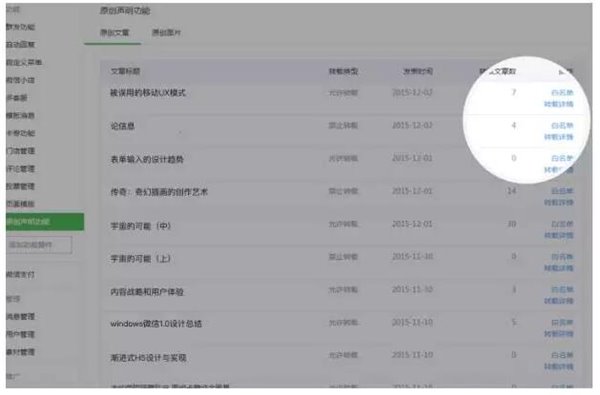Click 转载详情 link for 内容战略和用户体验
This screenshot has width=600, height=395.
559,301
